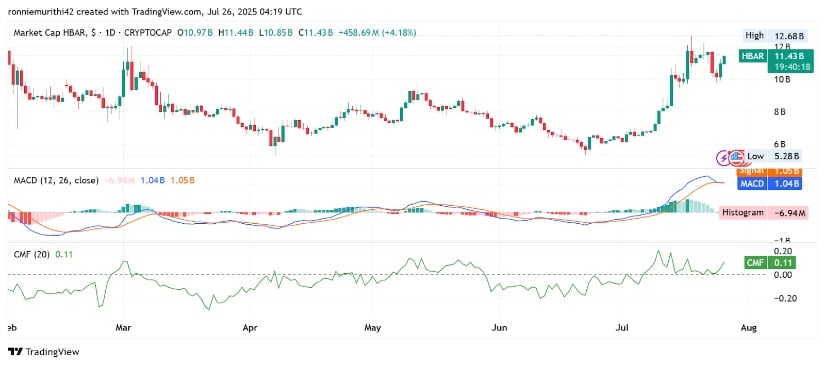The height and width of the screenshot is (365, 825).
Task: Click the open value O10.97 B
Action: click(x=195, y=33)
